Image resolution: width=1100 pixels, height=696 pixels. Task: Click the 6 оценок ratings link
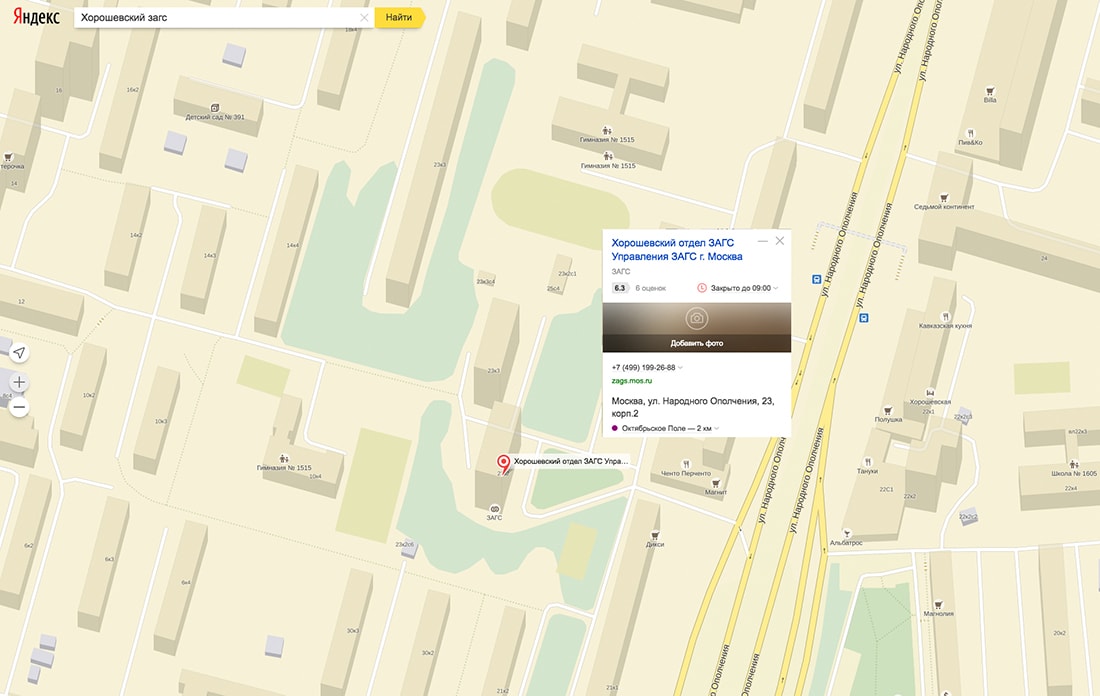pyautogui.click(x=650, y=288)
